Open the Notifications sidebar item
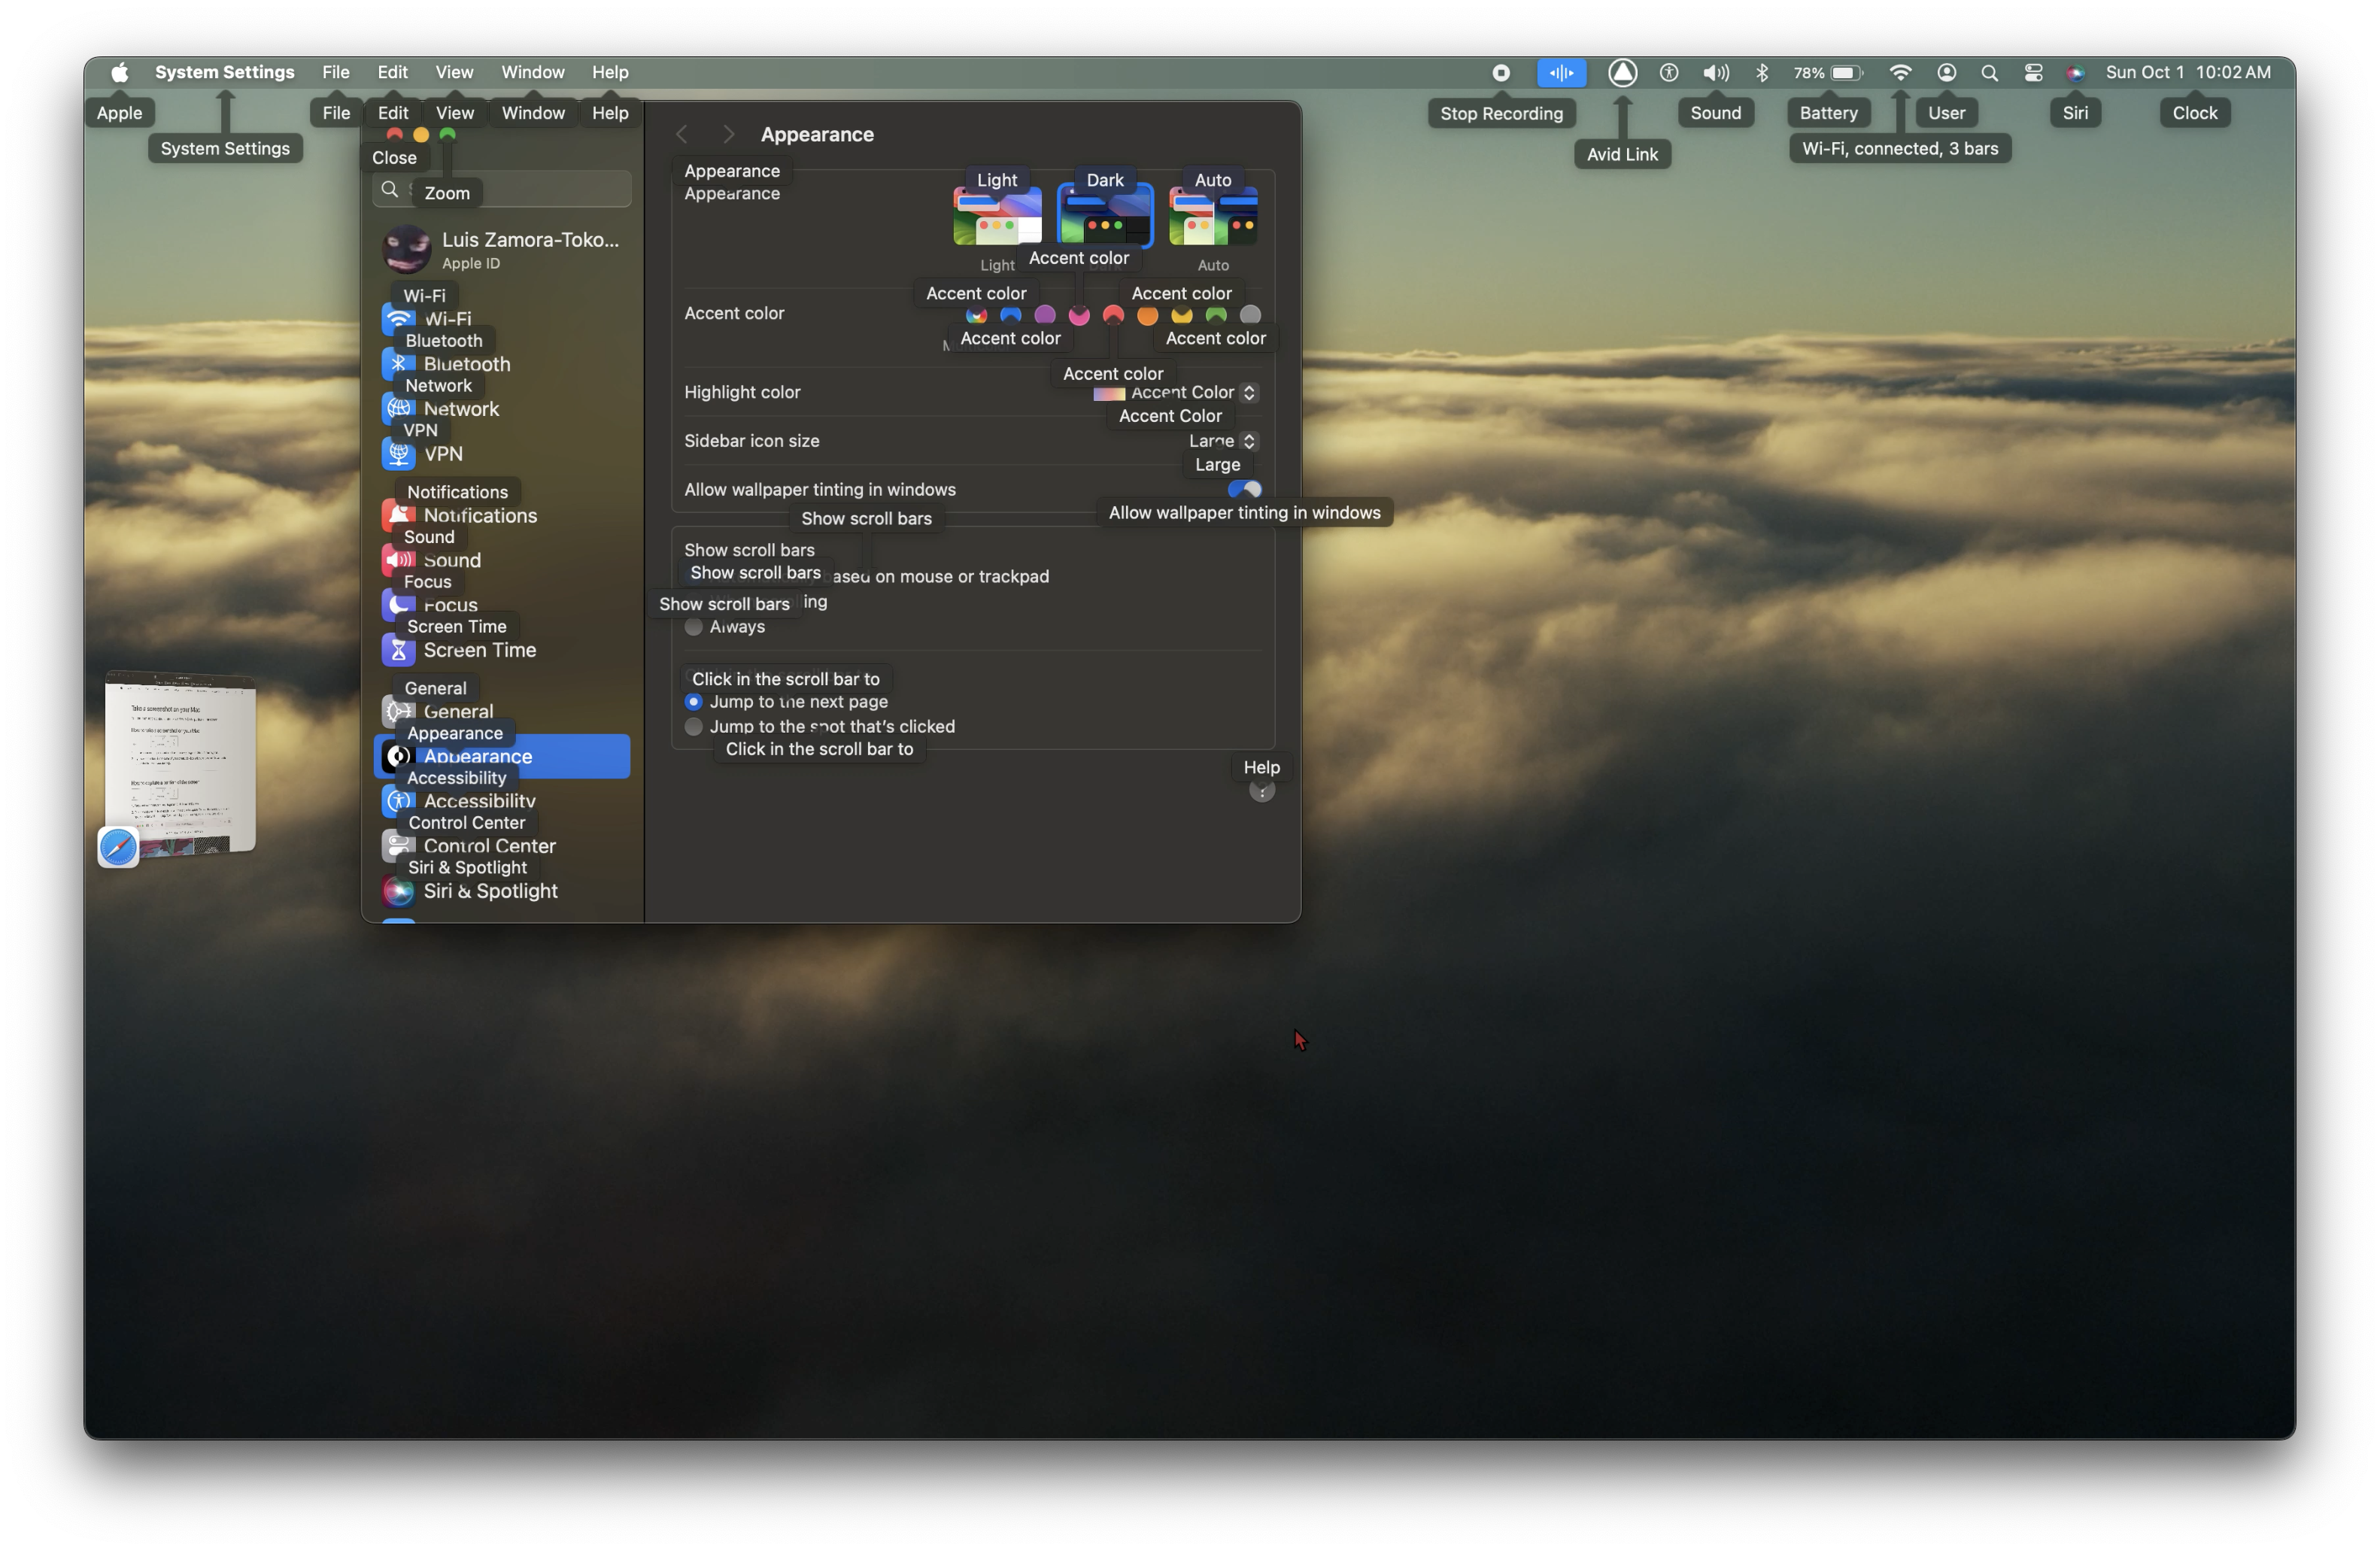Image resolution: width=2380 pixels, height=1551 pixels. point(479,516)
